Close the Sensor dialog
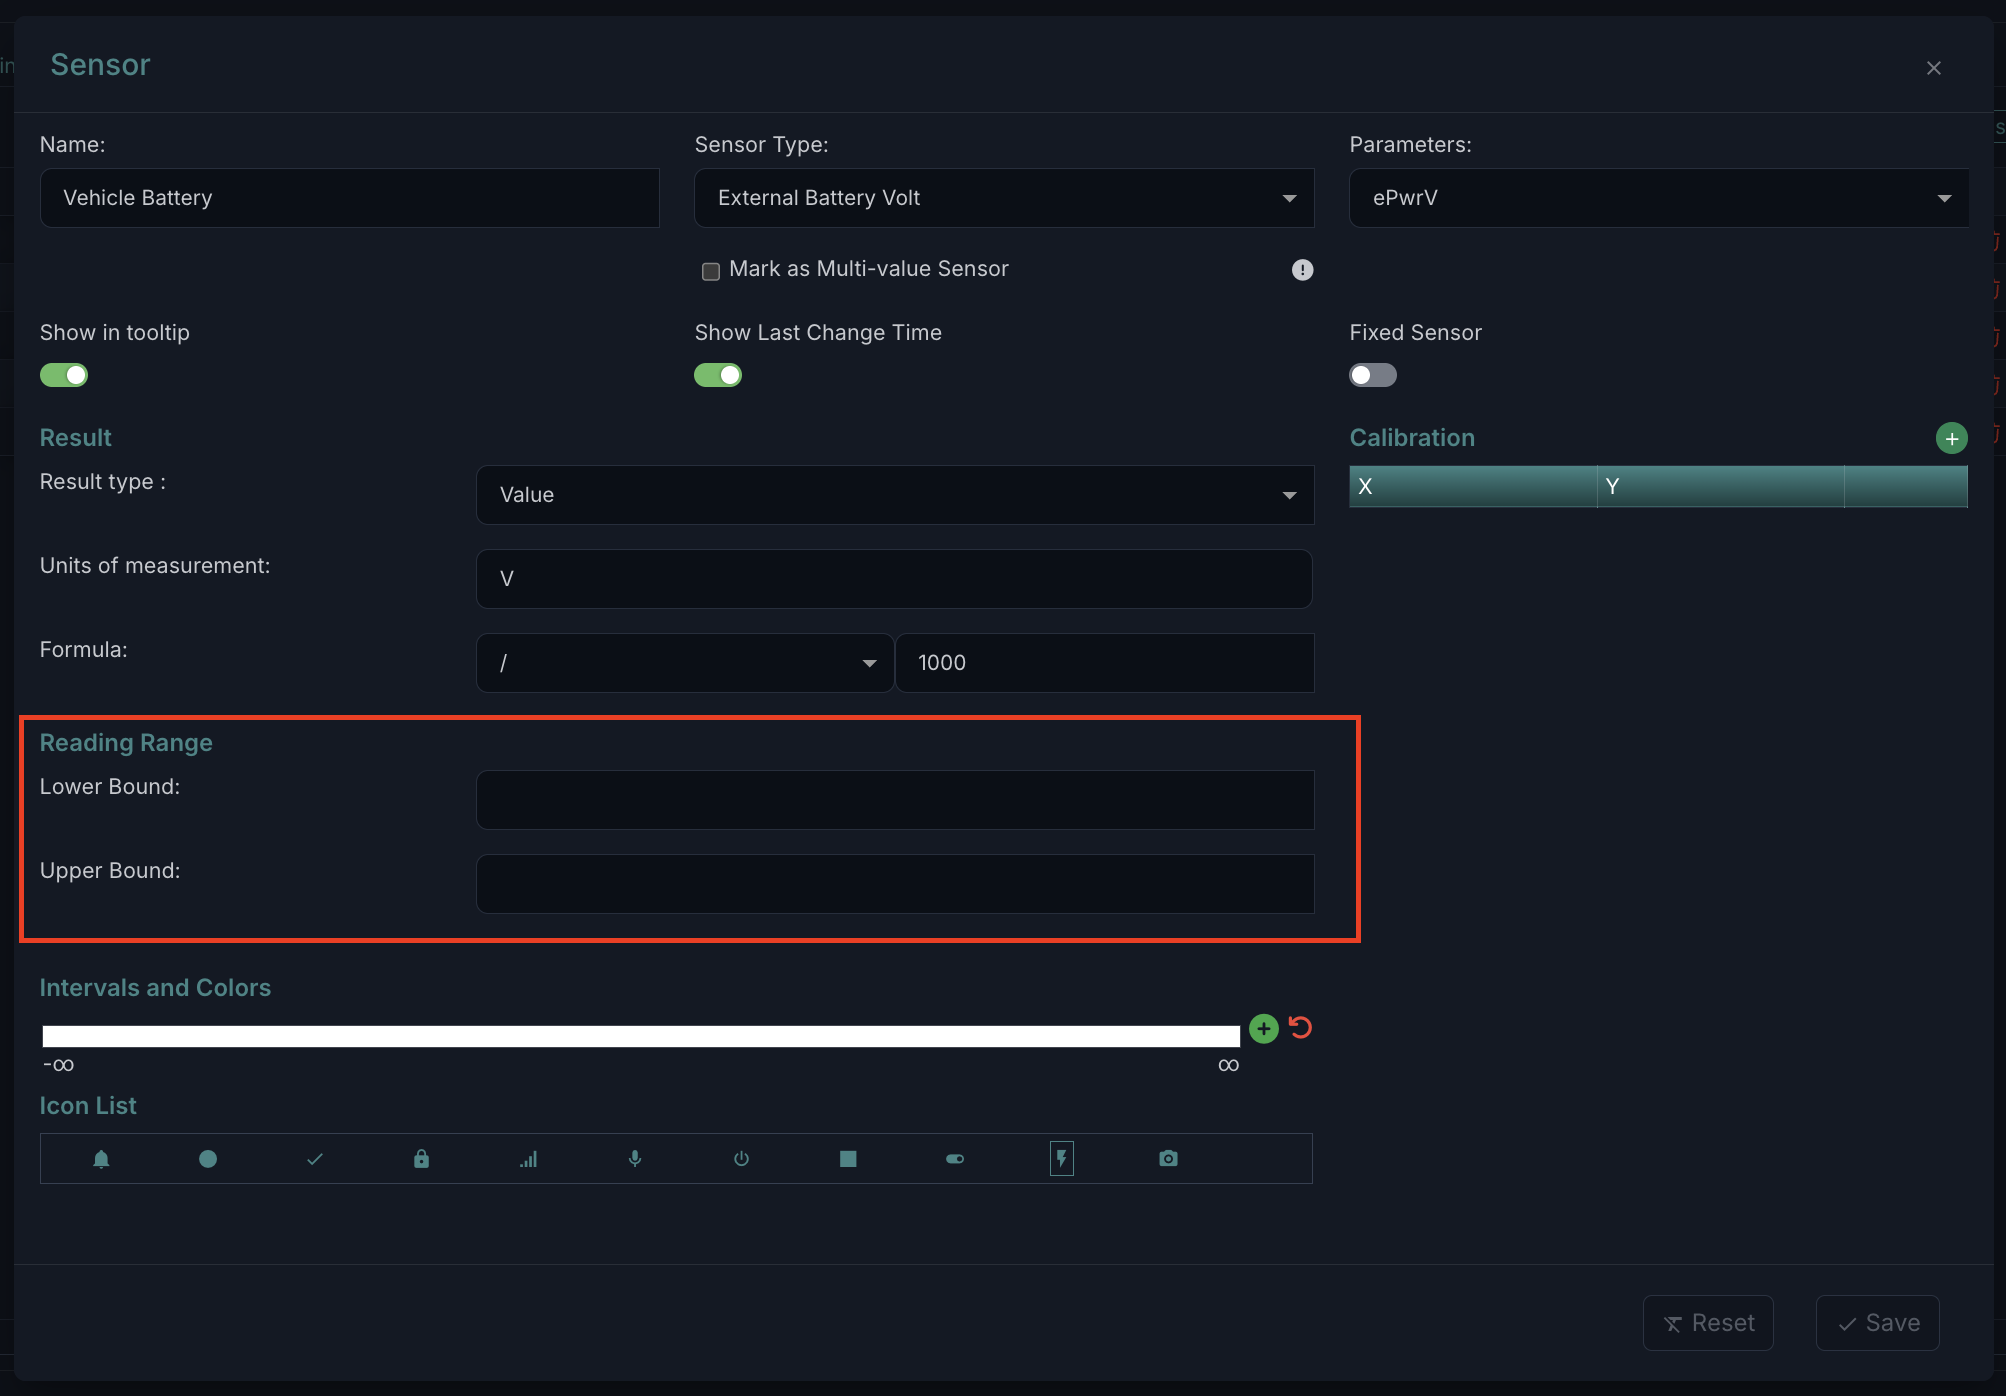 tap(1933, 68)
